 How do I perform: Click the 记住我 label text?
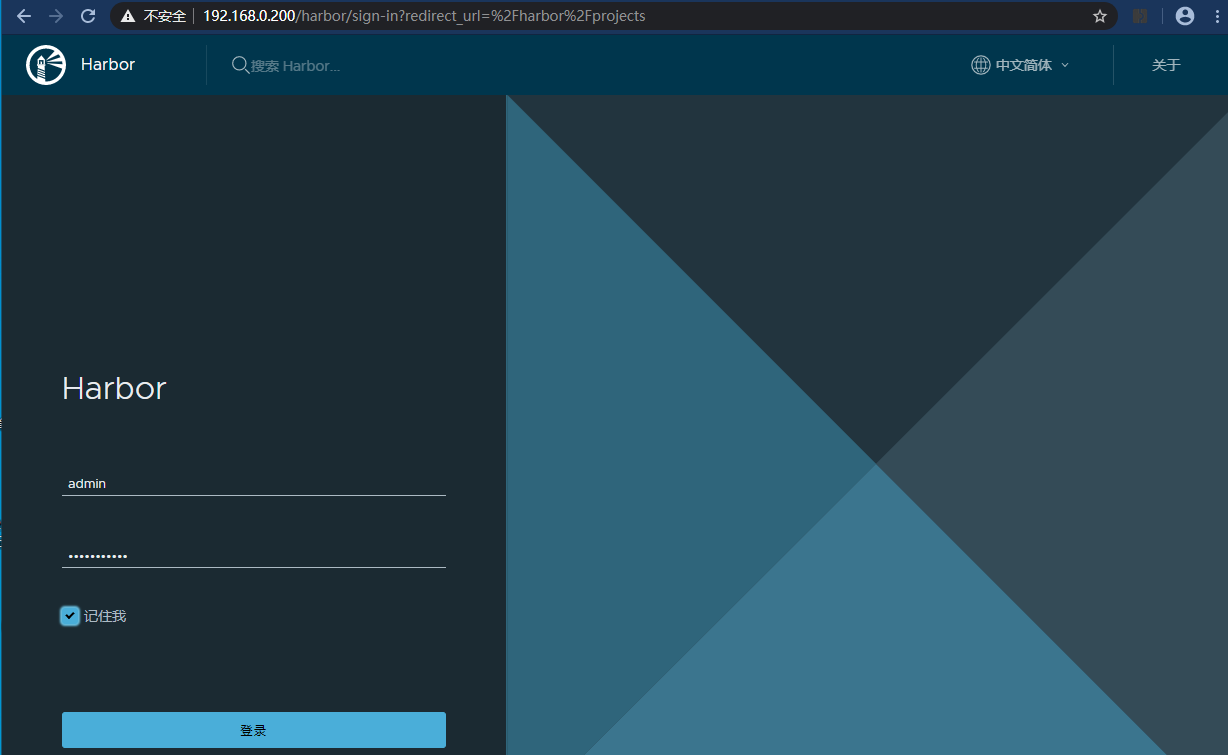[x=105, y=616]
